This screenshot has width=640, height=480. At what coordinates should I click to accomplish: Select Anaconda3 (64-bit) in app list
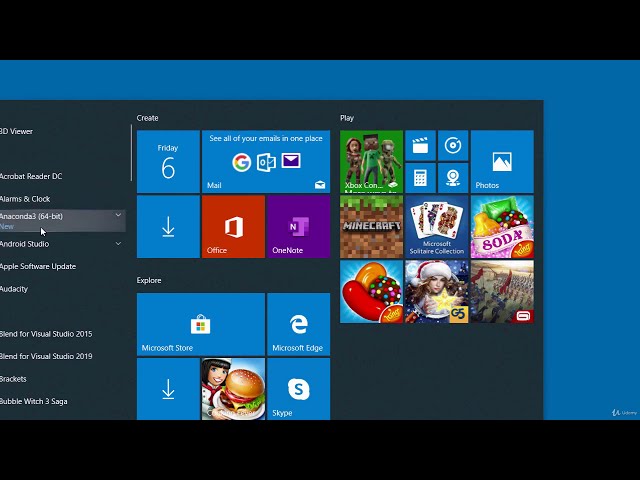(x=62, y=221)
